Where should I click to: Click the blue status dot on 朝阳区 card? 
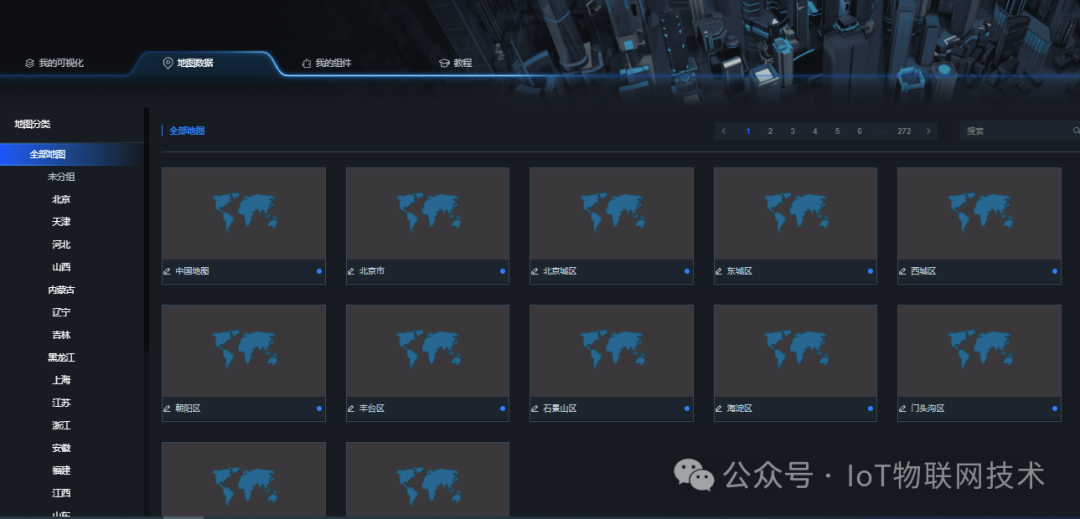319,409
